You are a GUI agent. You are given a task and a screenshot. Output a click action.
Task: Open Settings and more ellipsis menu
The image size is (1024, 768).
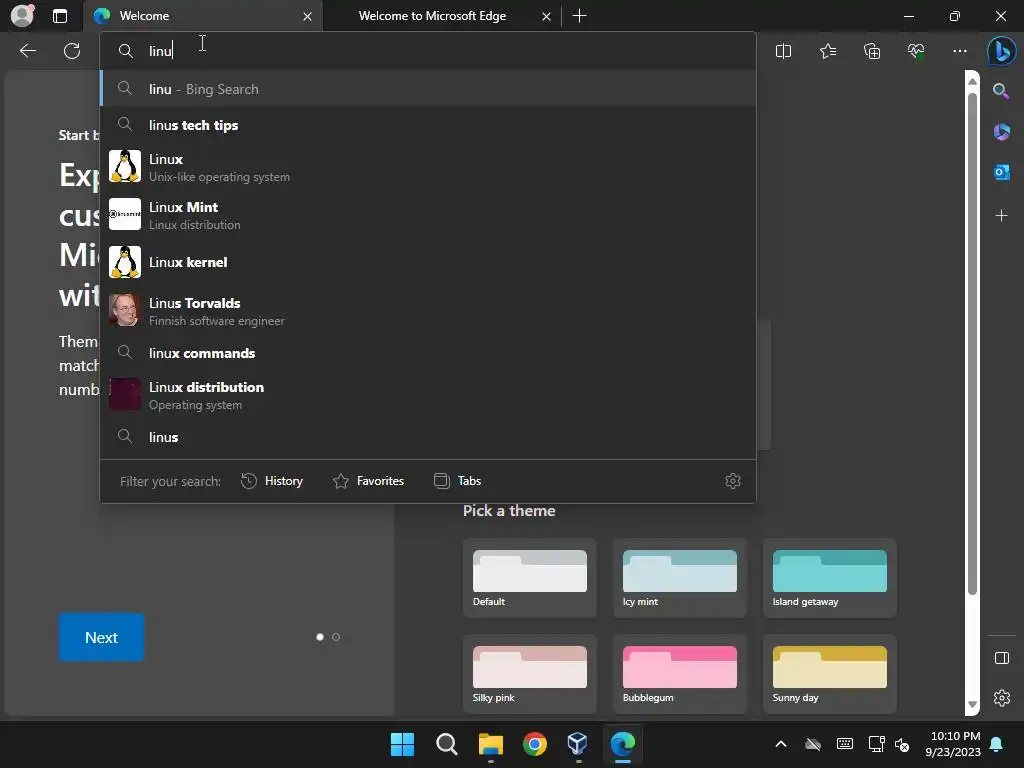(x=959, y=51)
